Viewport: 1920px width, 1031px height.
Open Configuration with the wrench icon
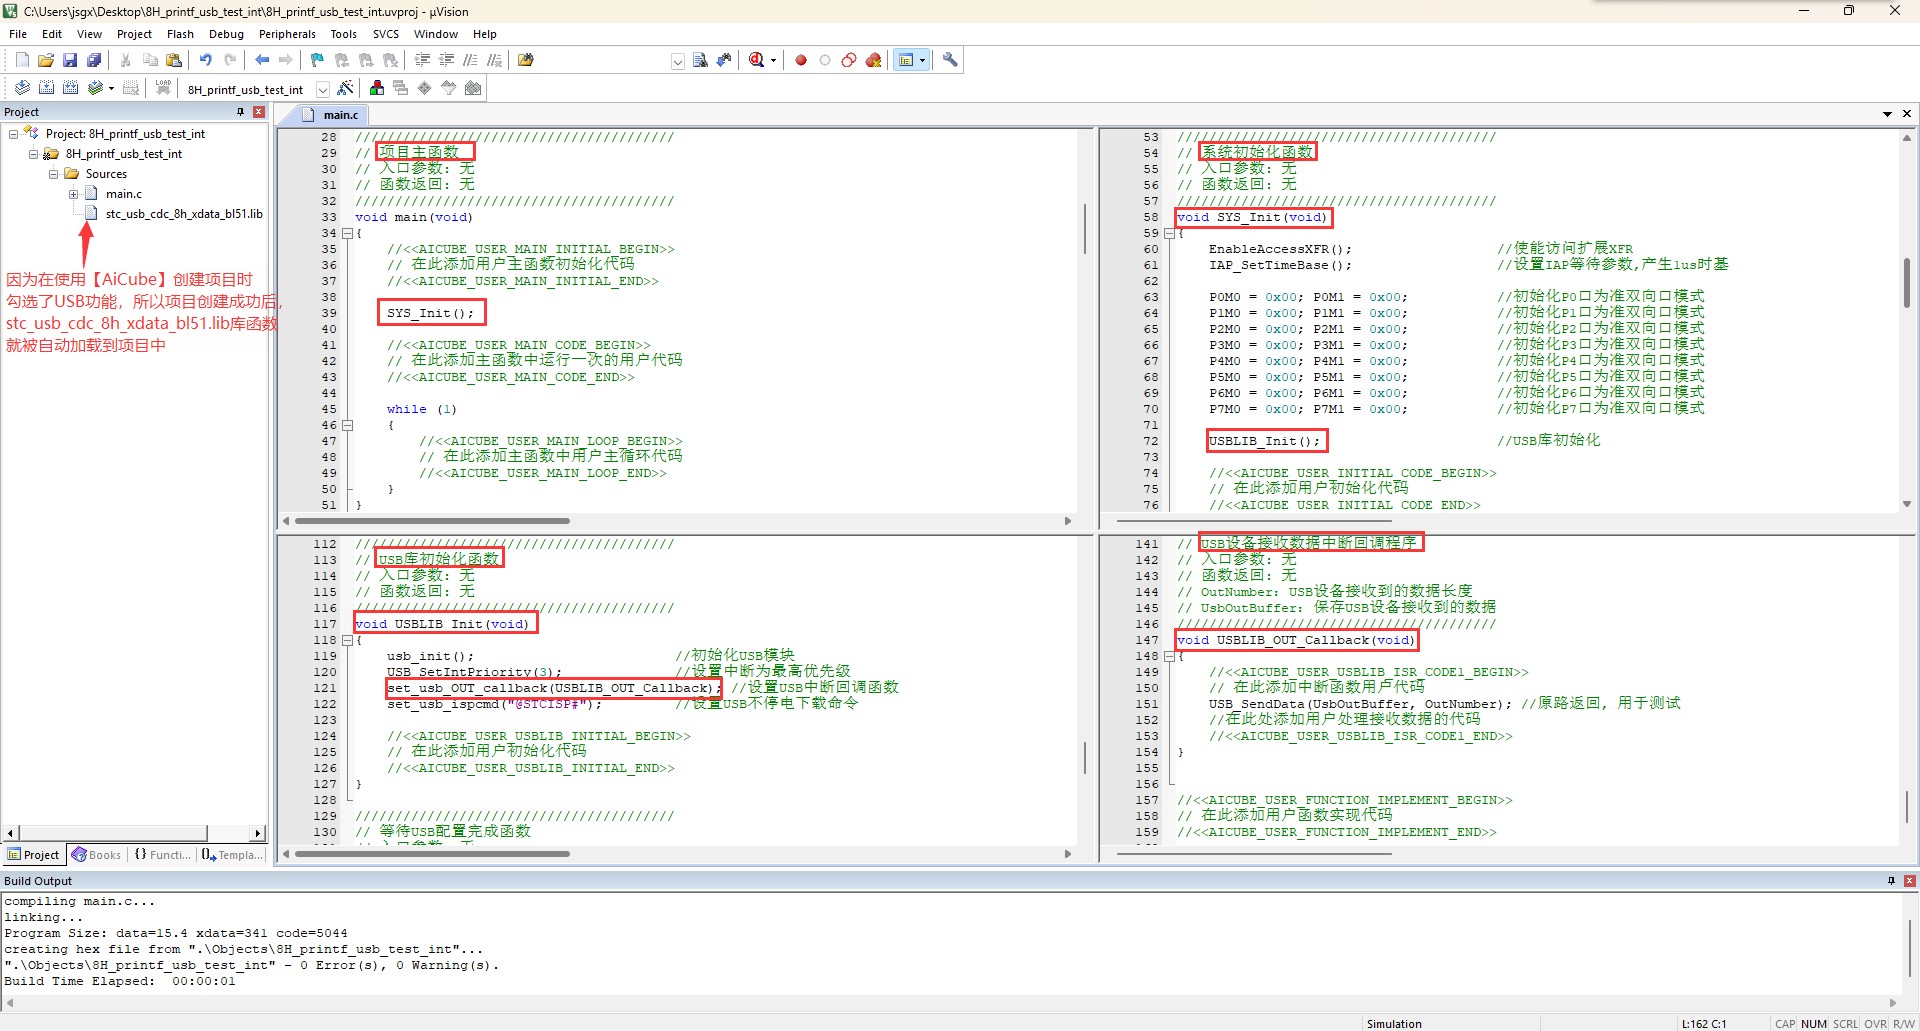950,60
